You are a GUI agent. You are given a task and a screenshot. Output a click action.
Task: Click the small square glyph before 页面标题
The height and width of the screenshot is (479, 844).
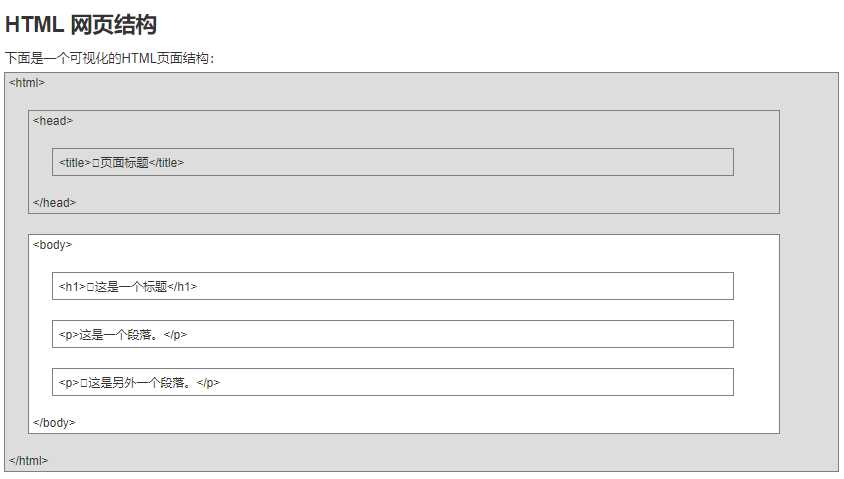[x=96, y=162]
